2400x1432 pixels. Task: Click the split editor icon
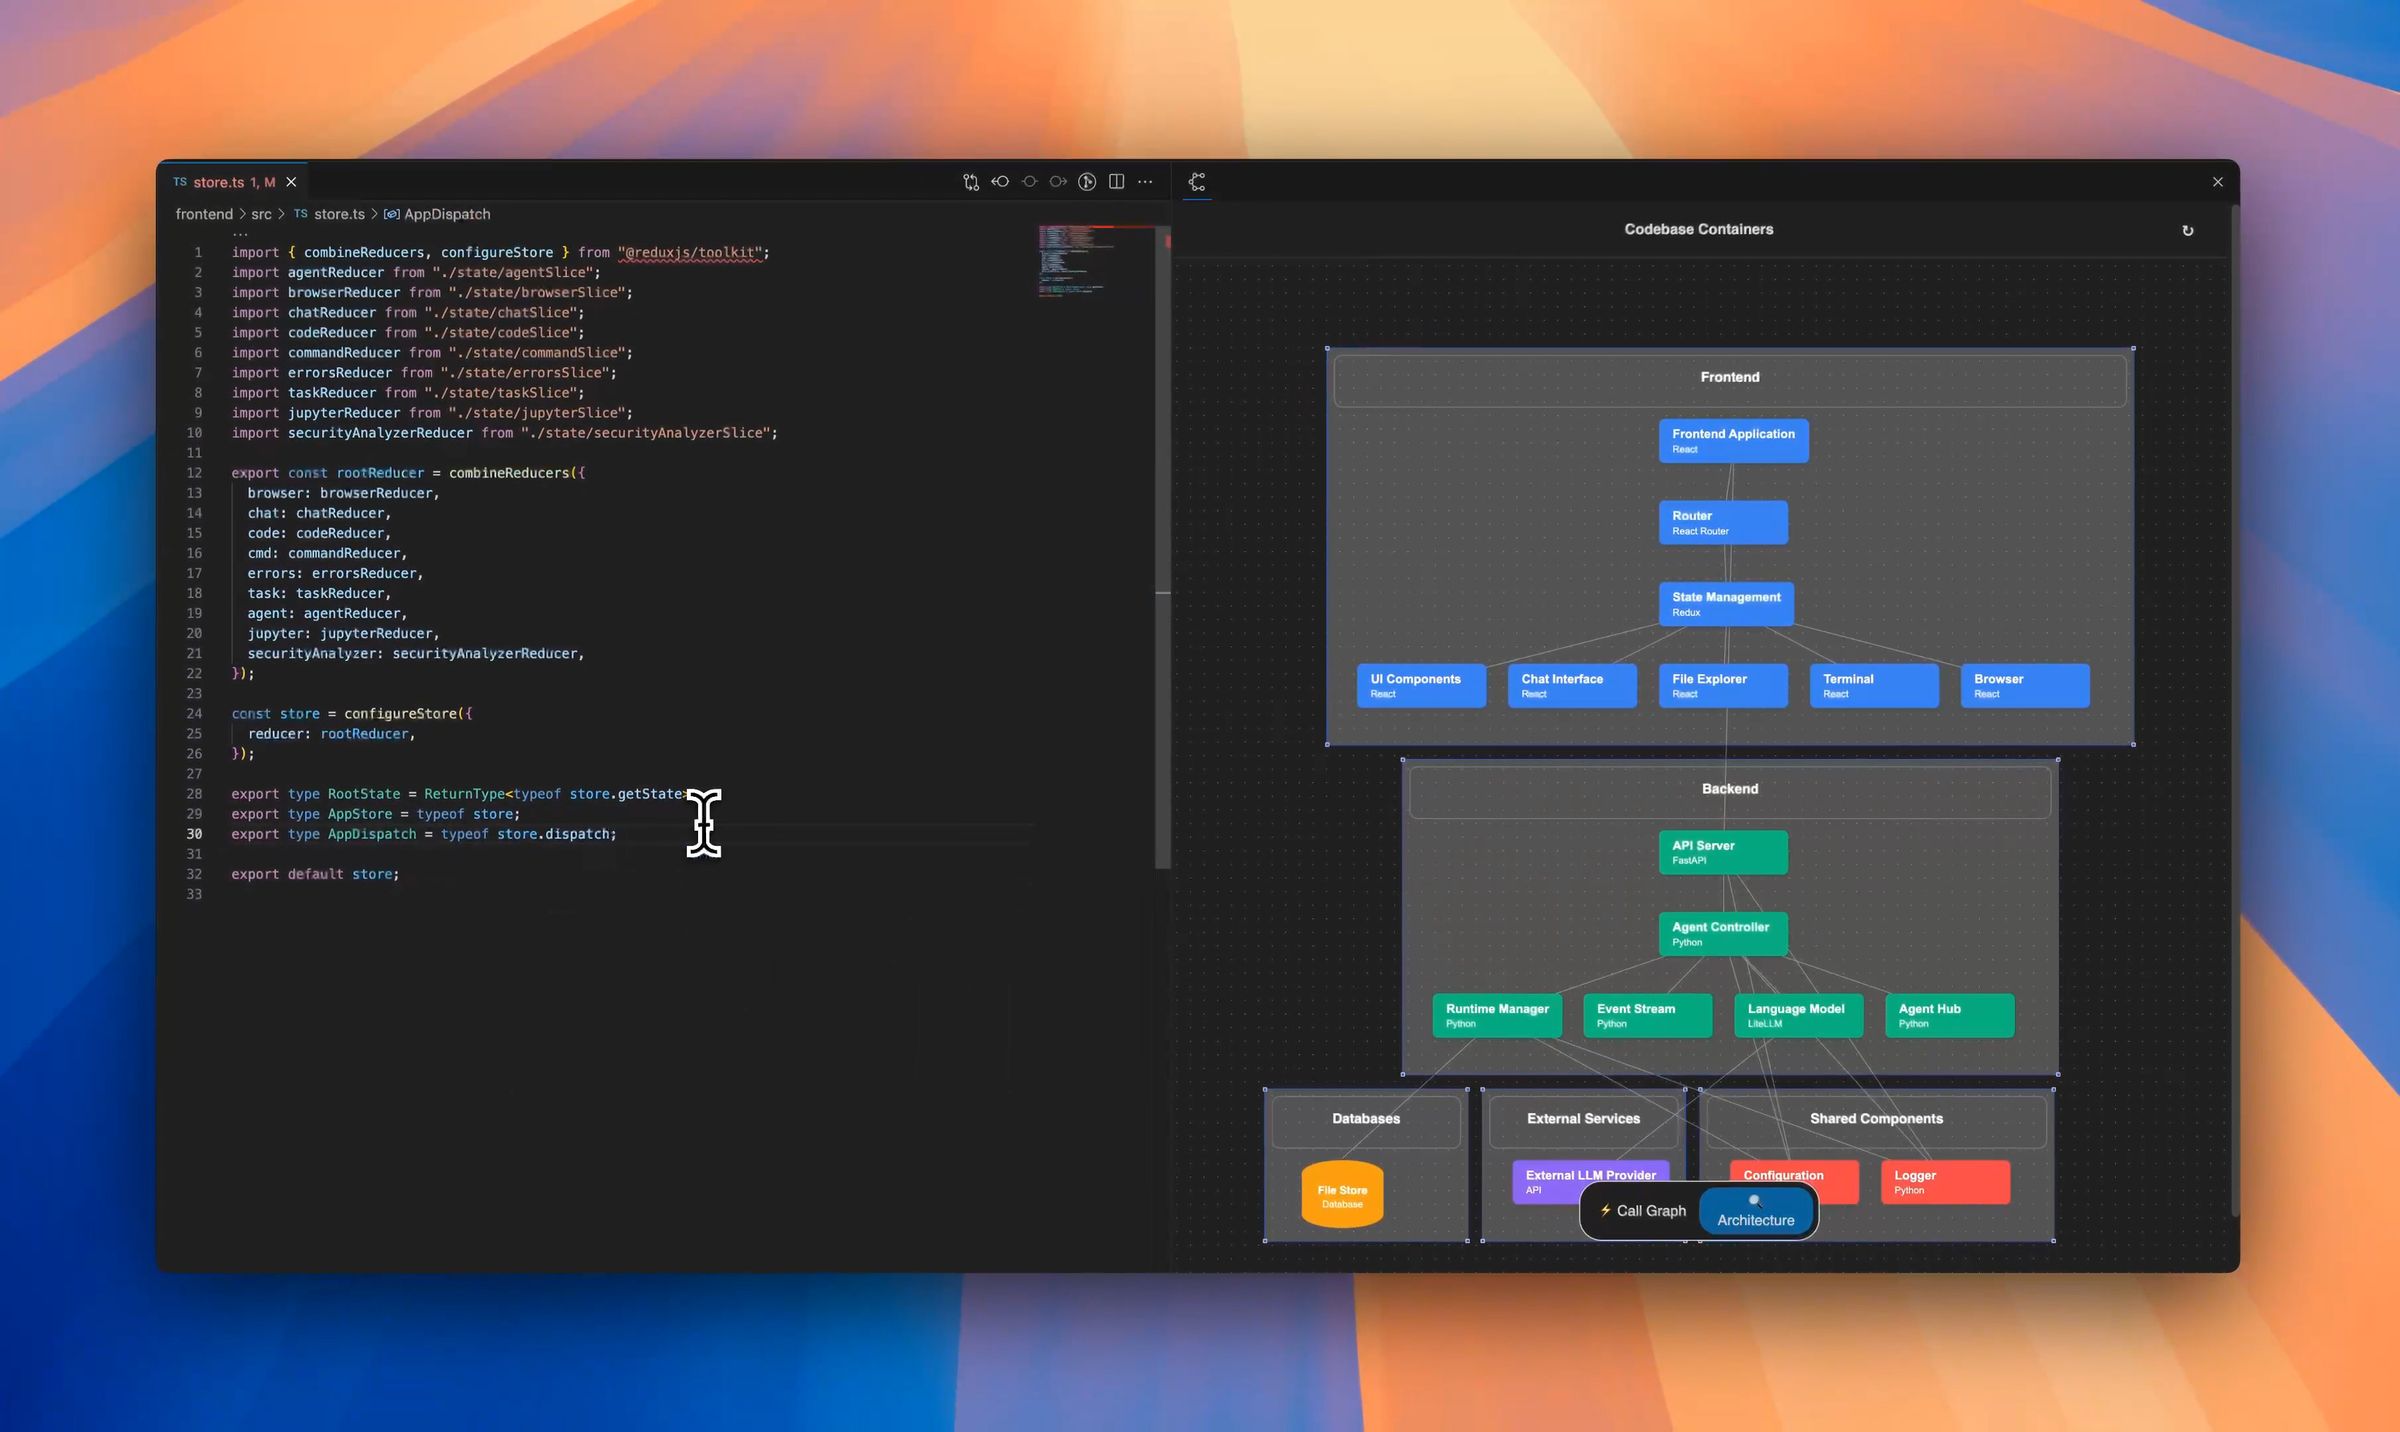1115,181
